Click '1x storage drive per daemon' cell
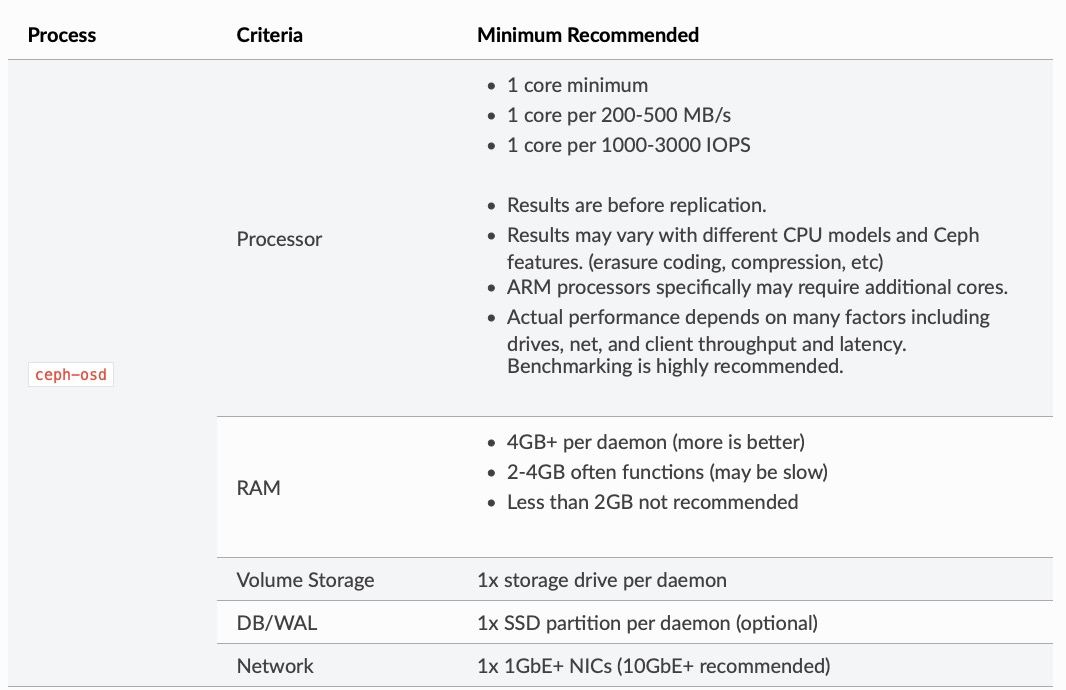The width and height of the screenshot is (1066, 690). click(602, 580)
